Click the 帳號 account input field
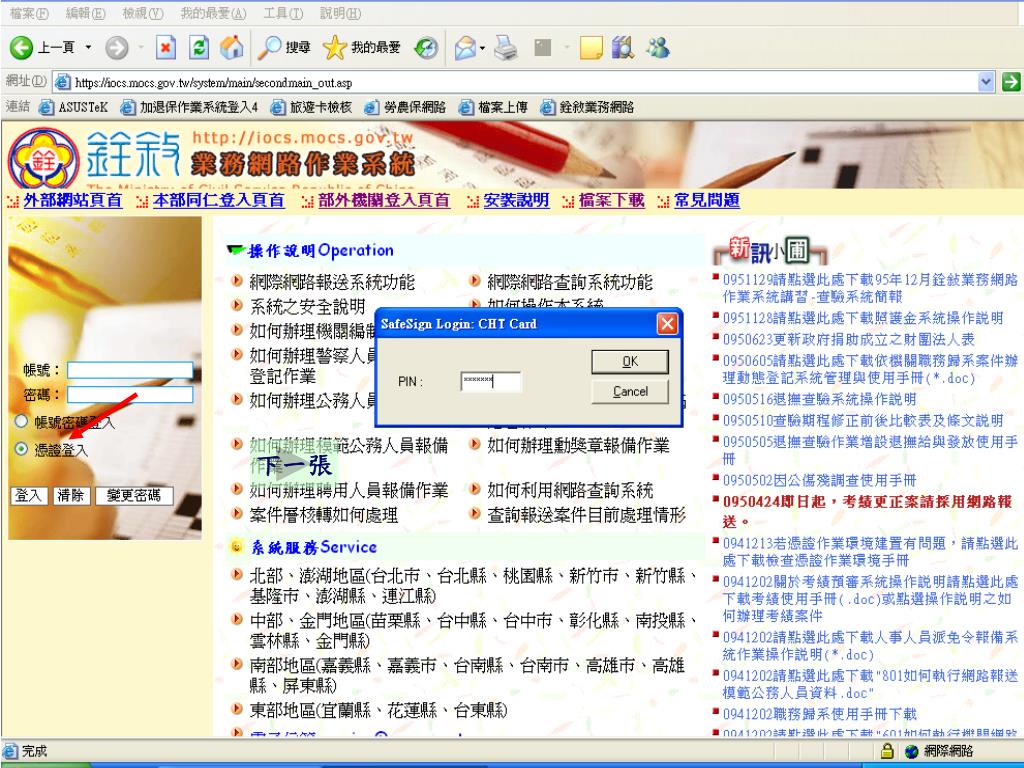The height and width of the screenshot is (768, 1024). 130,370
